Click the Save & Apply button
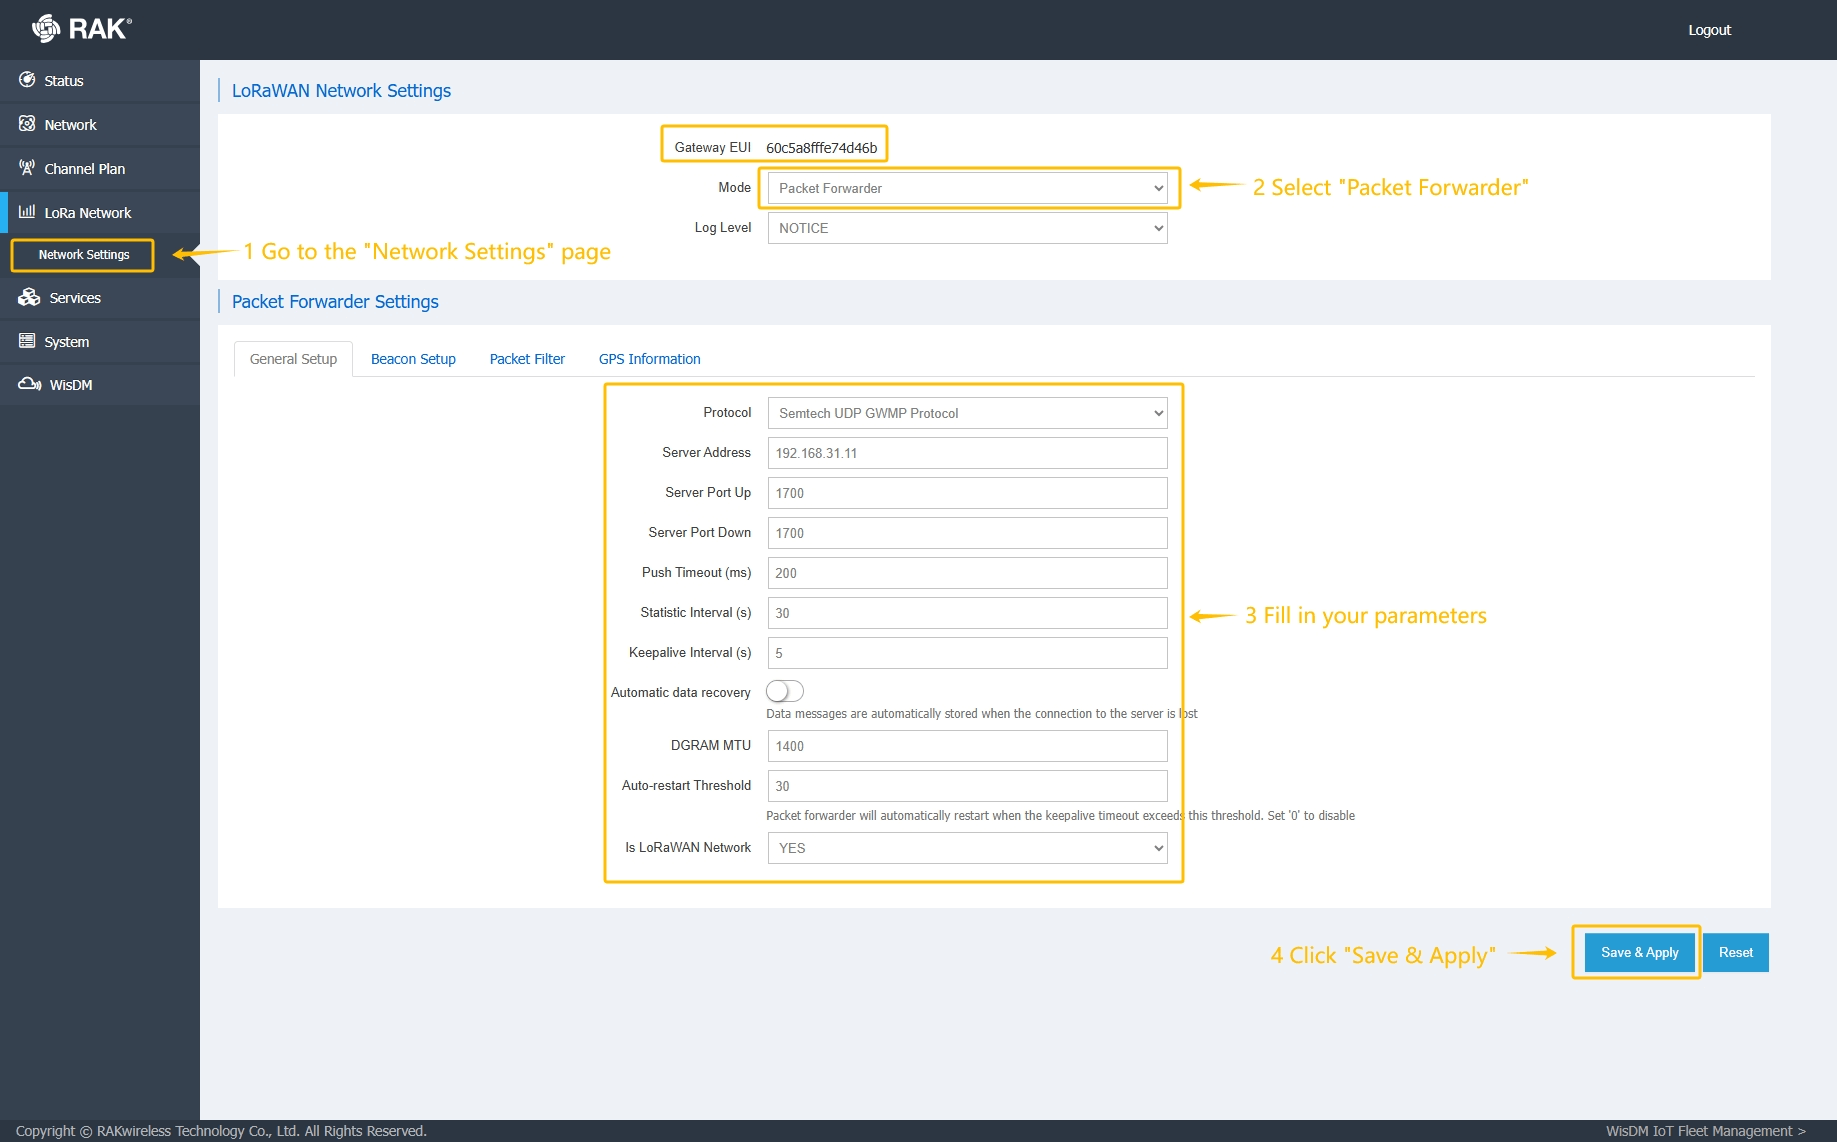1837x1142 pixels. [x=1639, y=953]
